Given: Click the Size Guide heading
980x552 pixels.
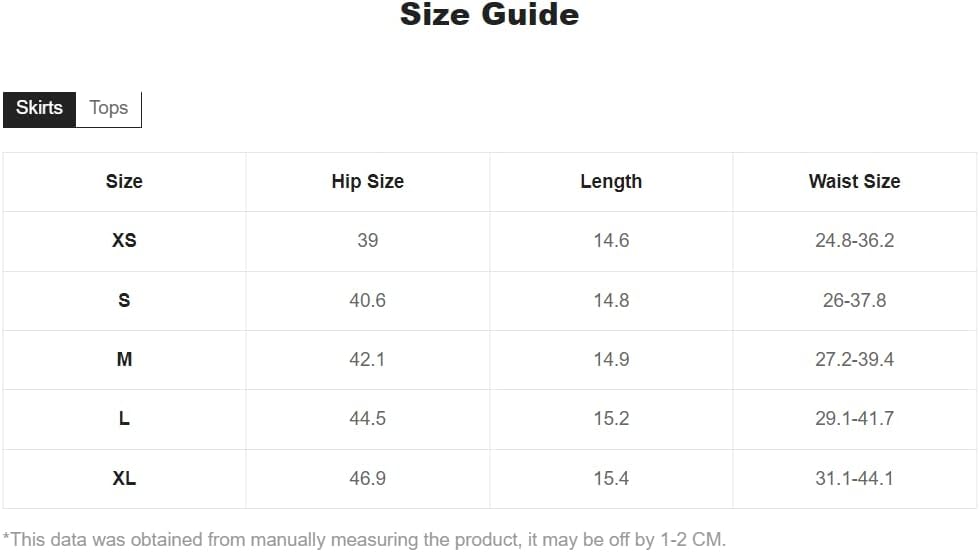Looking at the screenshot, I should tap(489, 14).
